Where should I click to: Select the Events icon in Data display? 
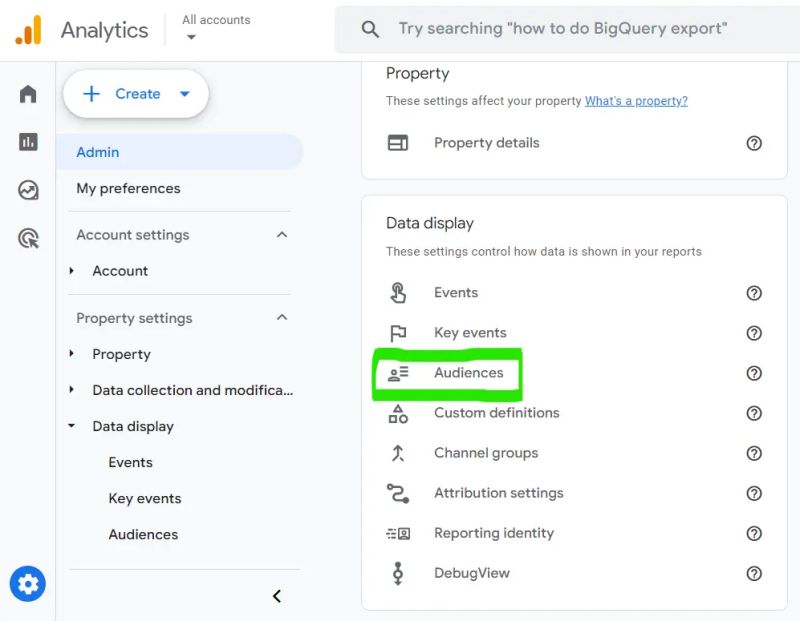click(398, 293)
